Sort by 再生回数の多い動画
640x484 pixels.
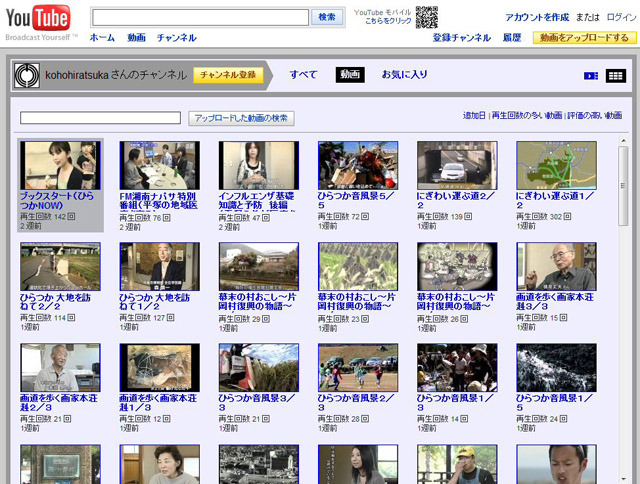[527, 115]
